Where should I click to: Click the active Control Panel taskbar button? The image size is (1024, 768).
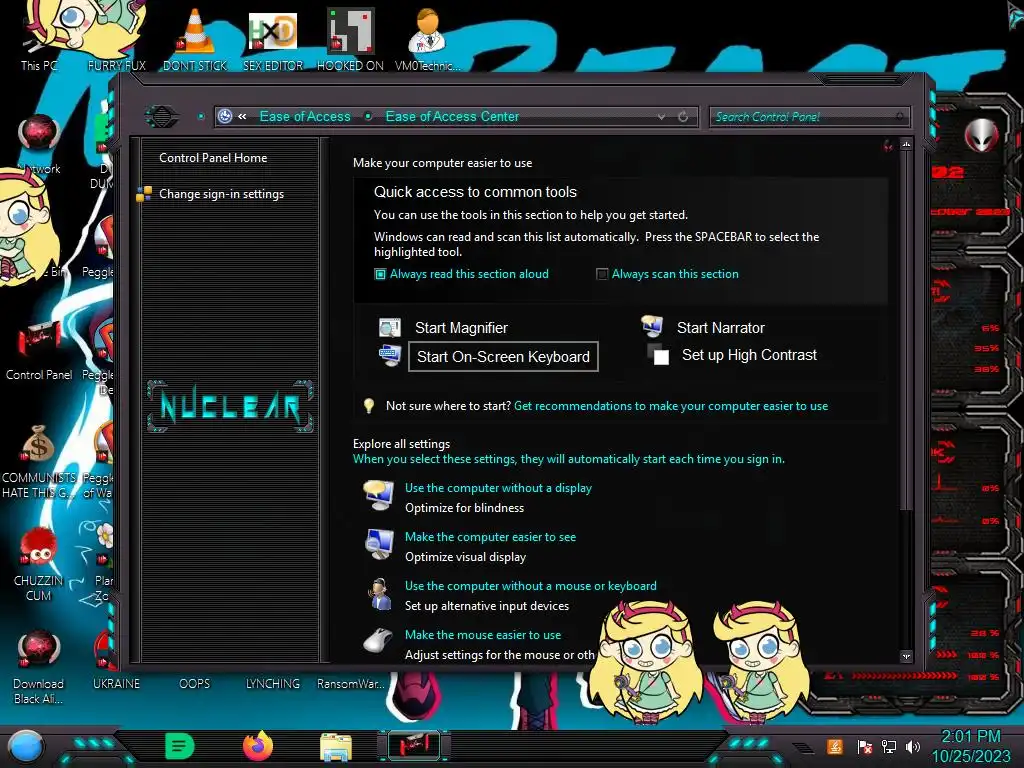coord(415,746)
